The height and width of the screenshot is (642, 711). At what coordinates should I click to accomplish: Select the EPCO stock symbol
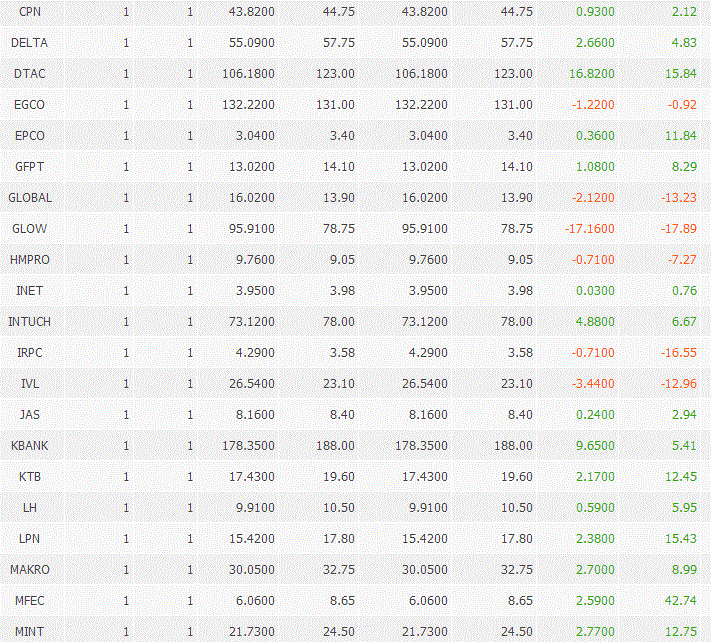30,136
